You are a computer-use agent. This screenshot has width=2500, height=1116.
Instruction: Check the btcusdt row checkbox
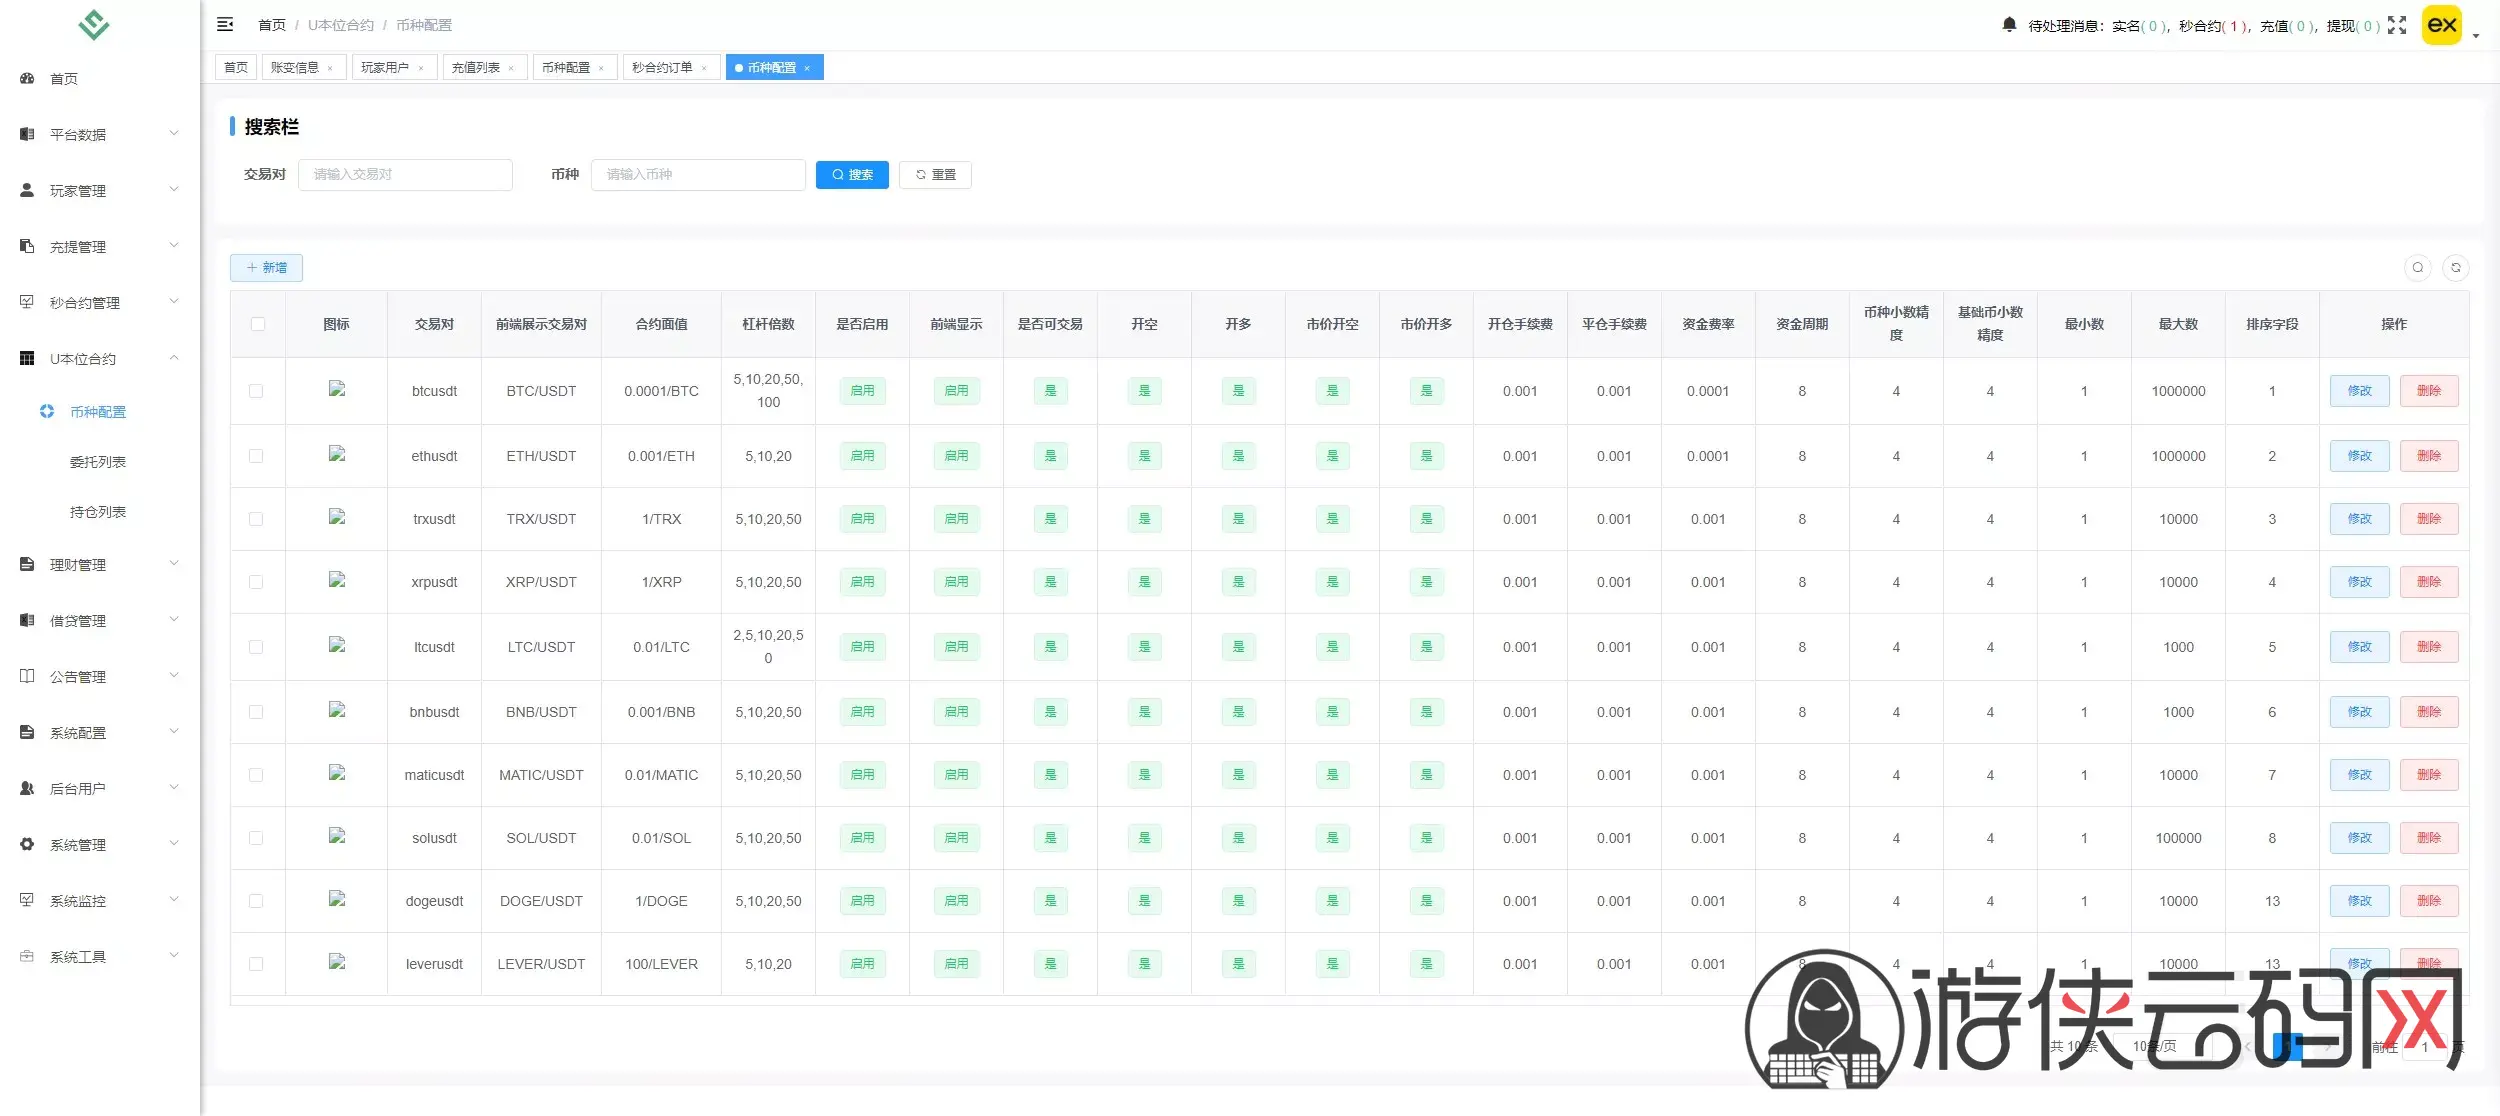(x=257, y=391)
